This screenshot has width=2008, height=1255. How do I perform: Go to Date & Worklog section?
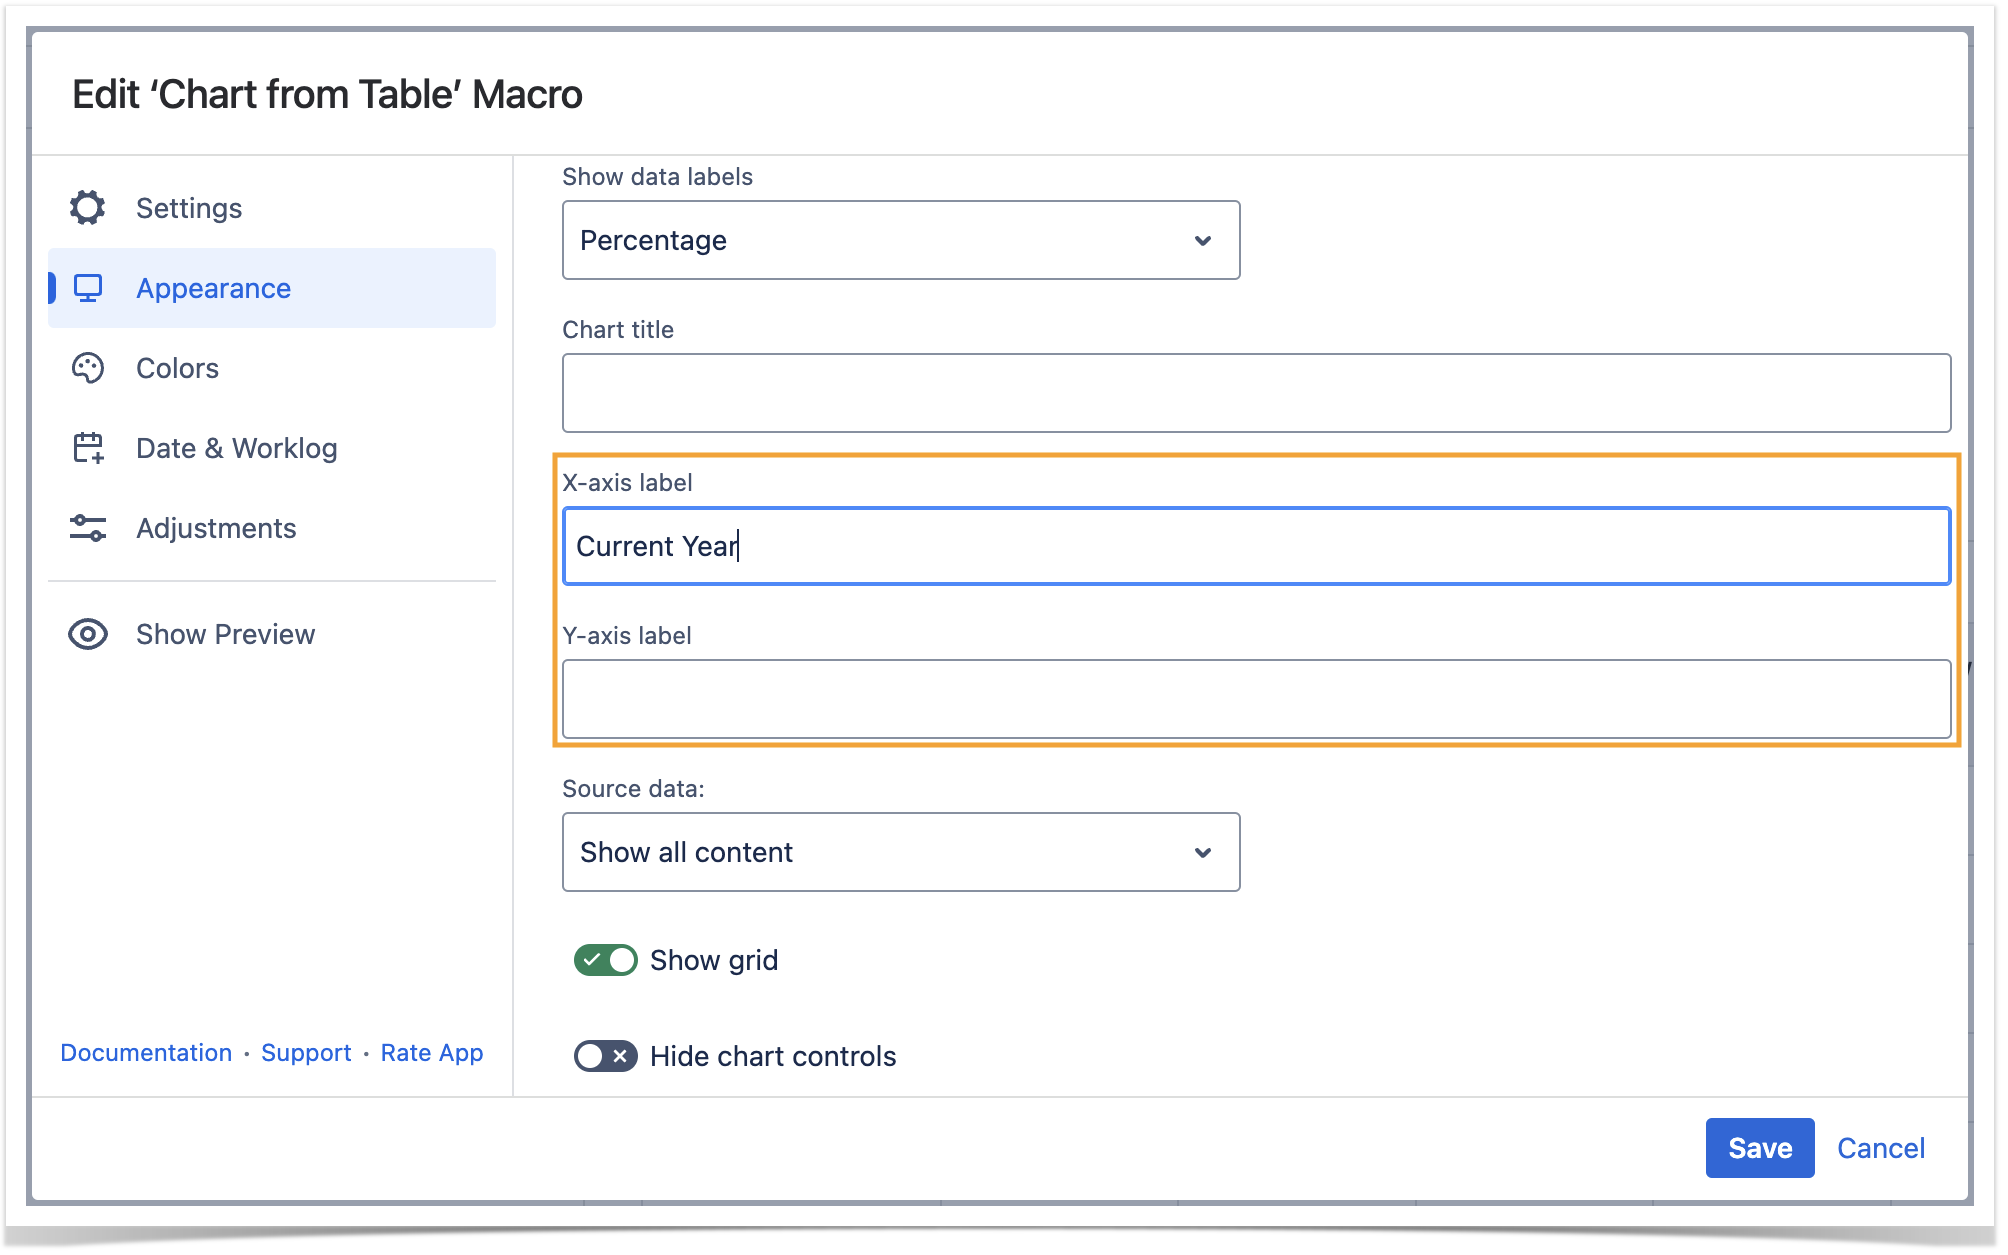click(x=236, y=448)
